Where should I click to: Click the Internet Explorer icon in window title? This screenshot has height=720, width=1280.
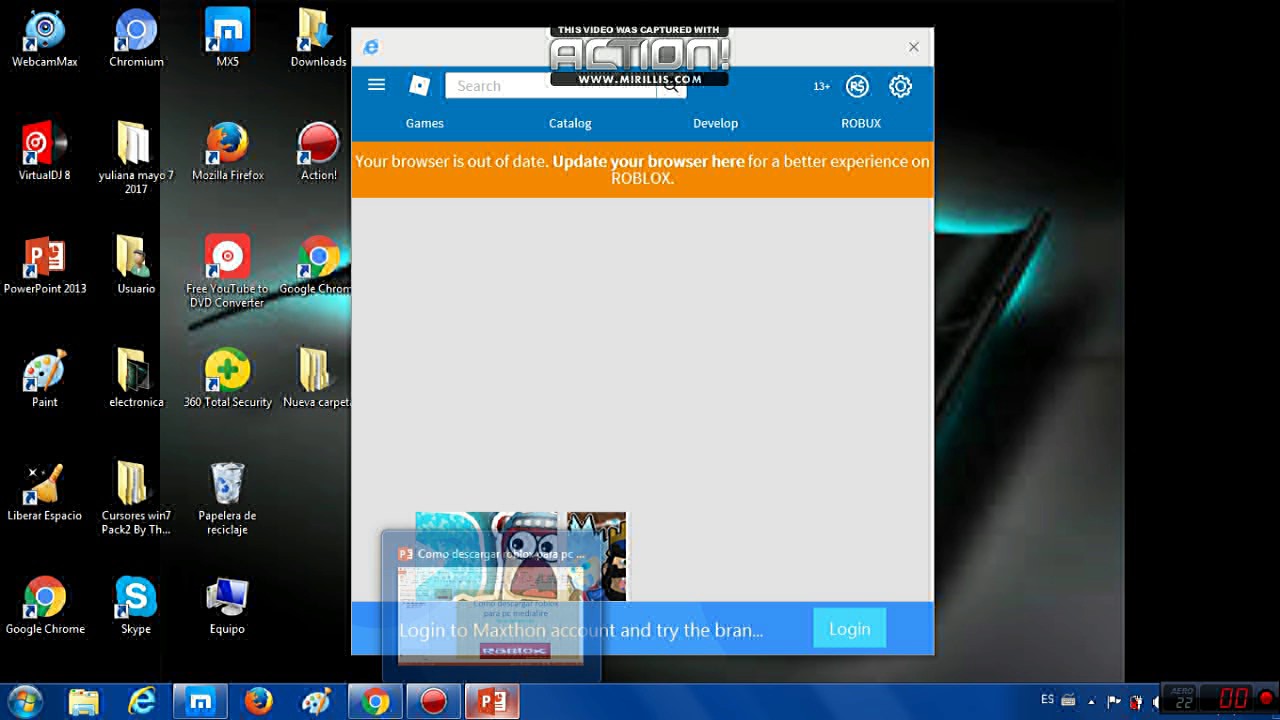[x=371, y=47]
